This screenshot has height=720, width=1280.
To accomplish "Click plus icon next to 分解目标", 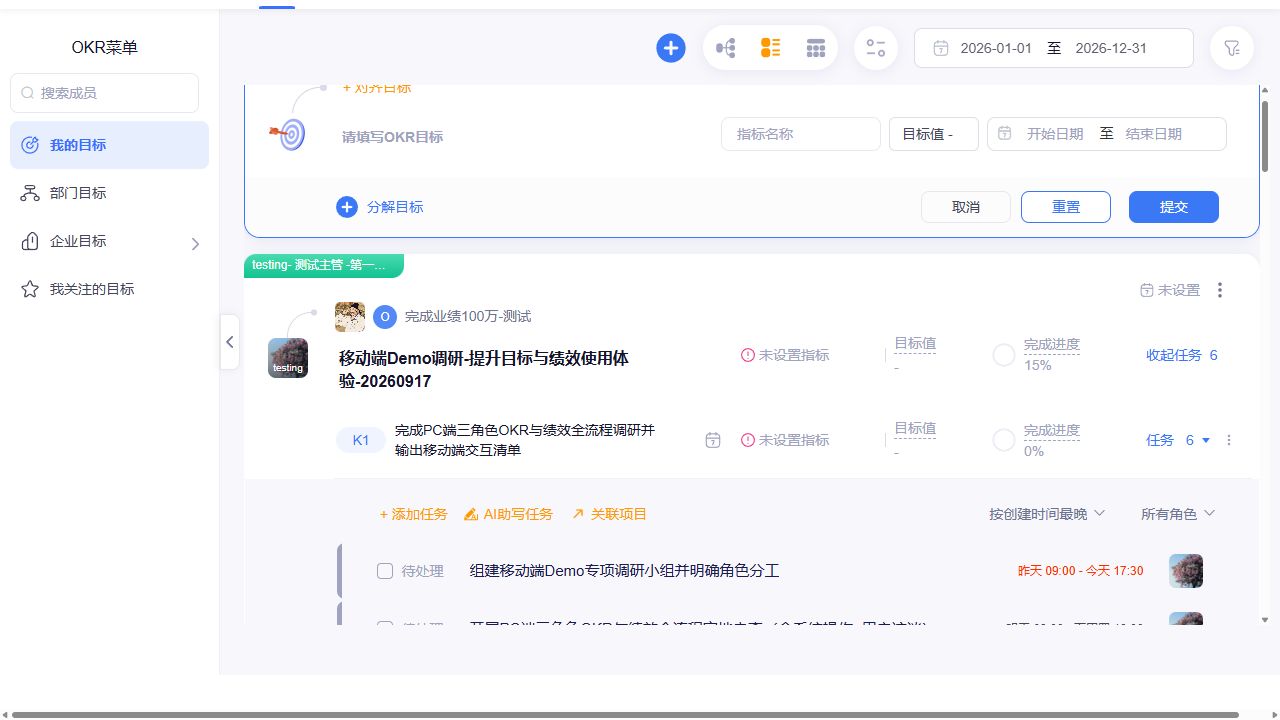I will pyautogui.click(x=347, y=207).
